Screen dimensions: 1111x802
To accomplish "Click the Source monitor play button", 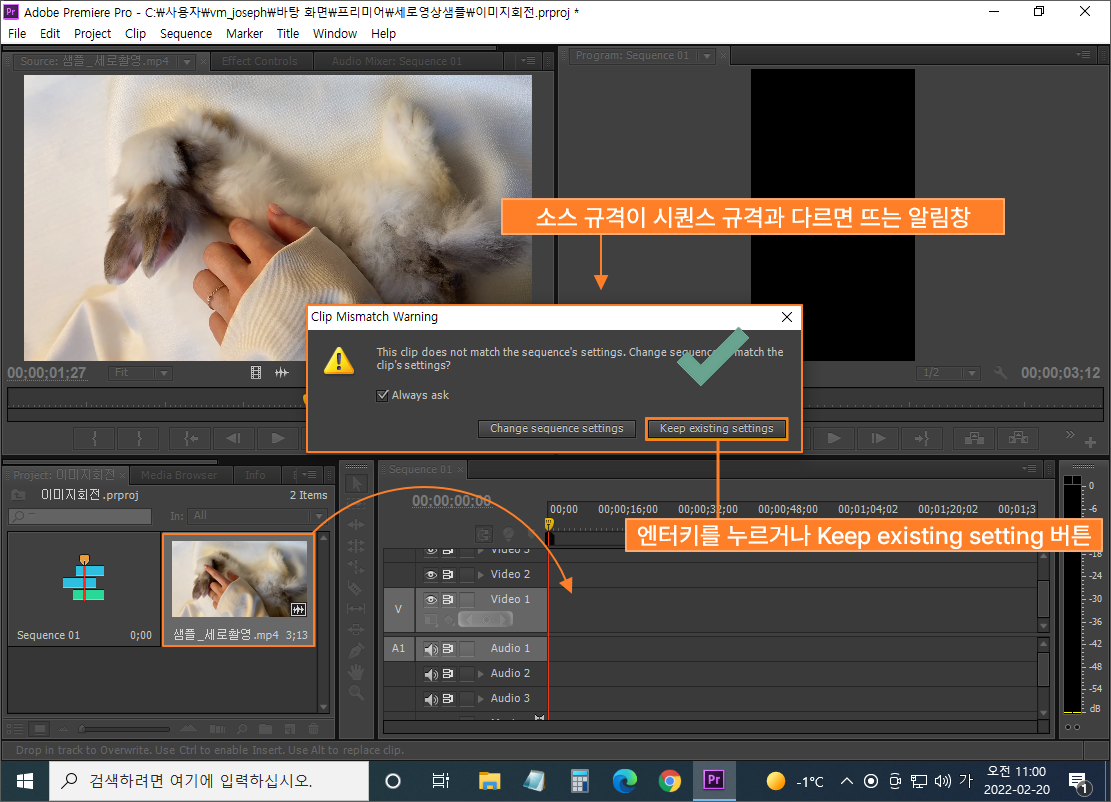I will click(x=278, y=439).
